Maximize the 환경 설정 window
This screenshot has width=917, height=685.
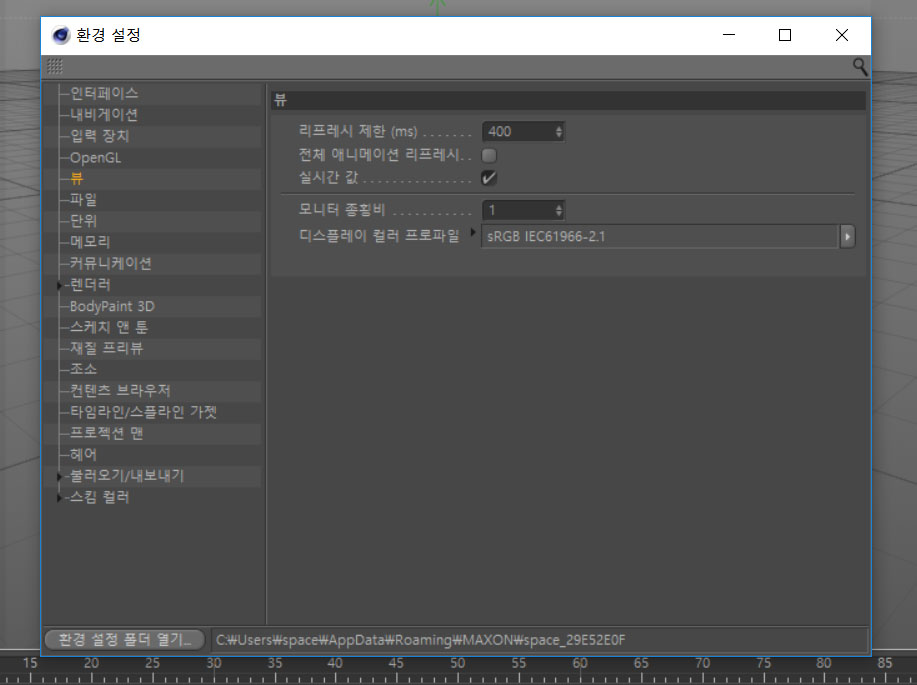pos(785,35)
